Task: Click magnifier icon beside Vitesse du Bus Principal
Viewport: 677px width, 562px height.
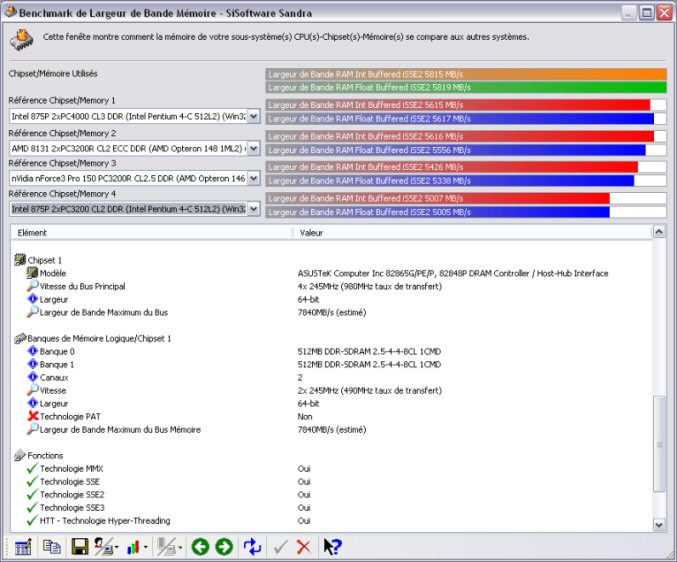Action: point(32,285)
